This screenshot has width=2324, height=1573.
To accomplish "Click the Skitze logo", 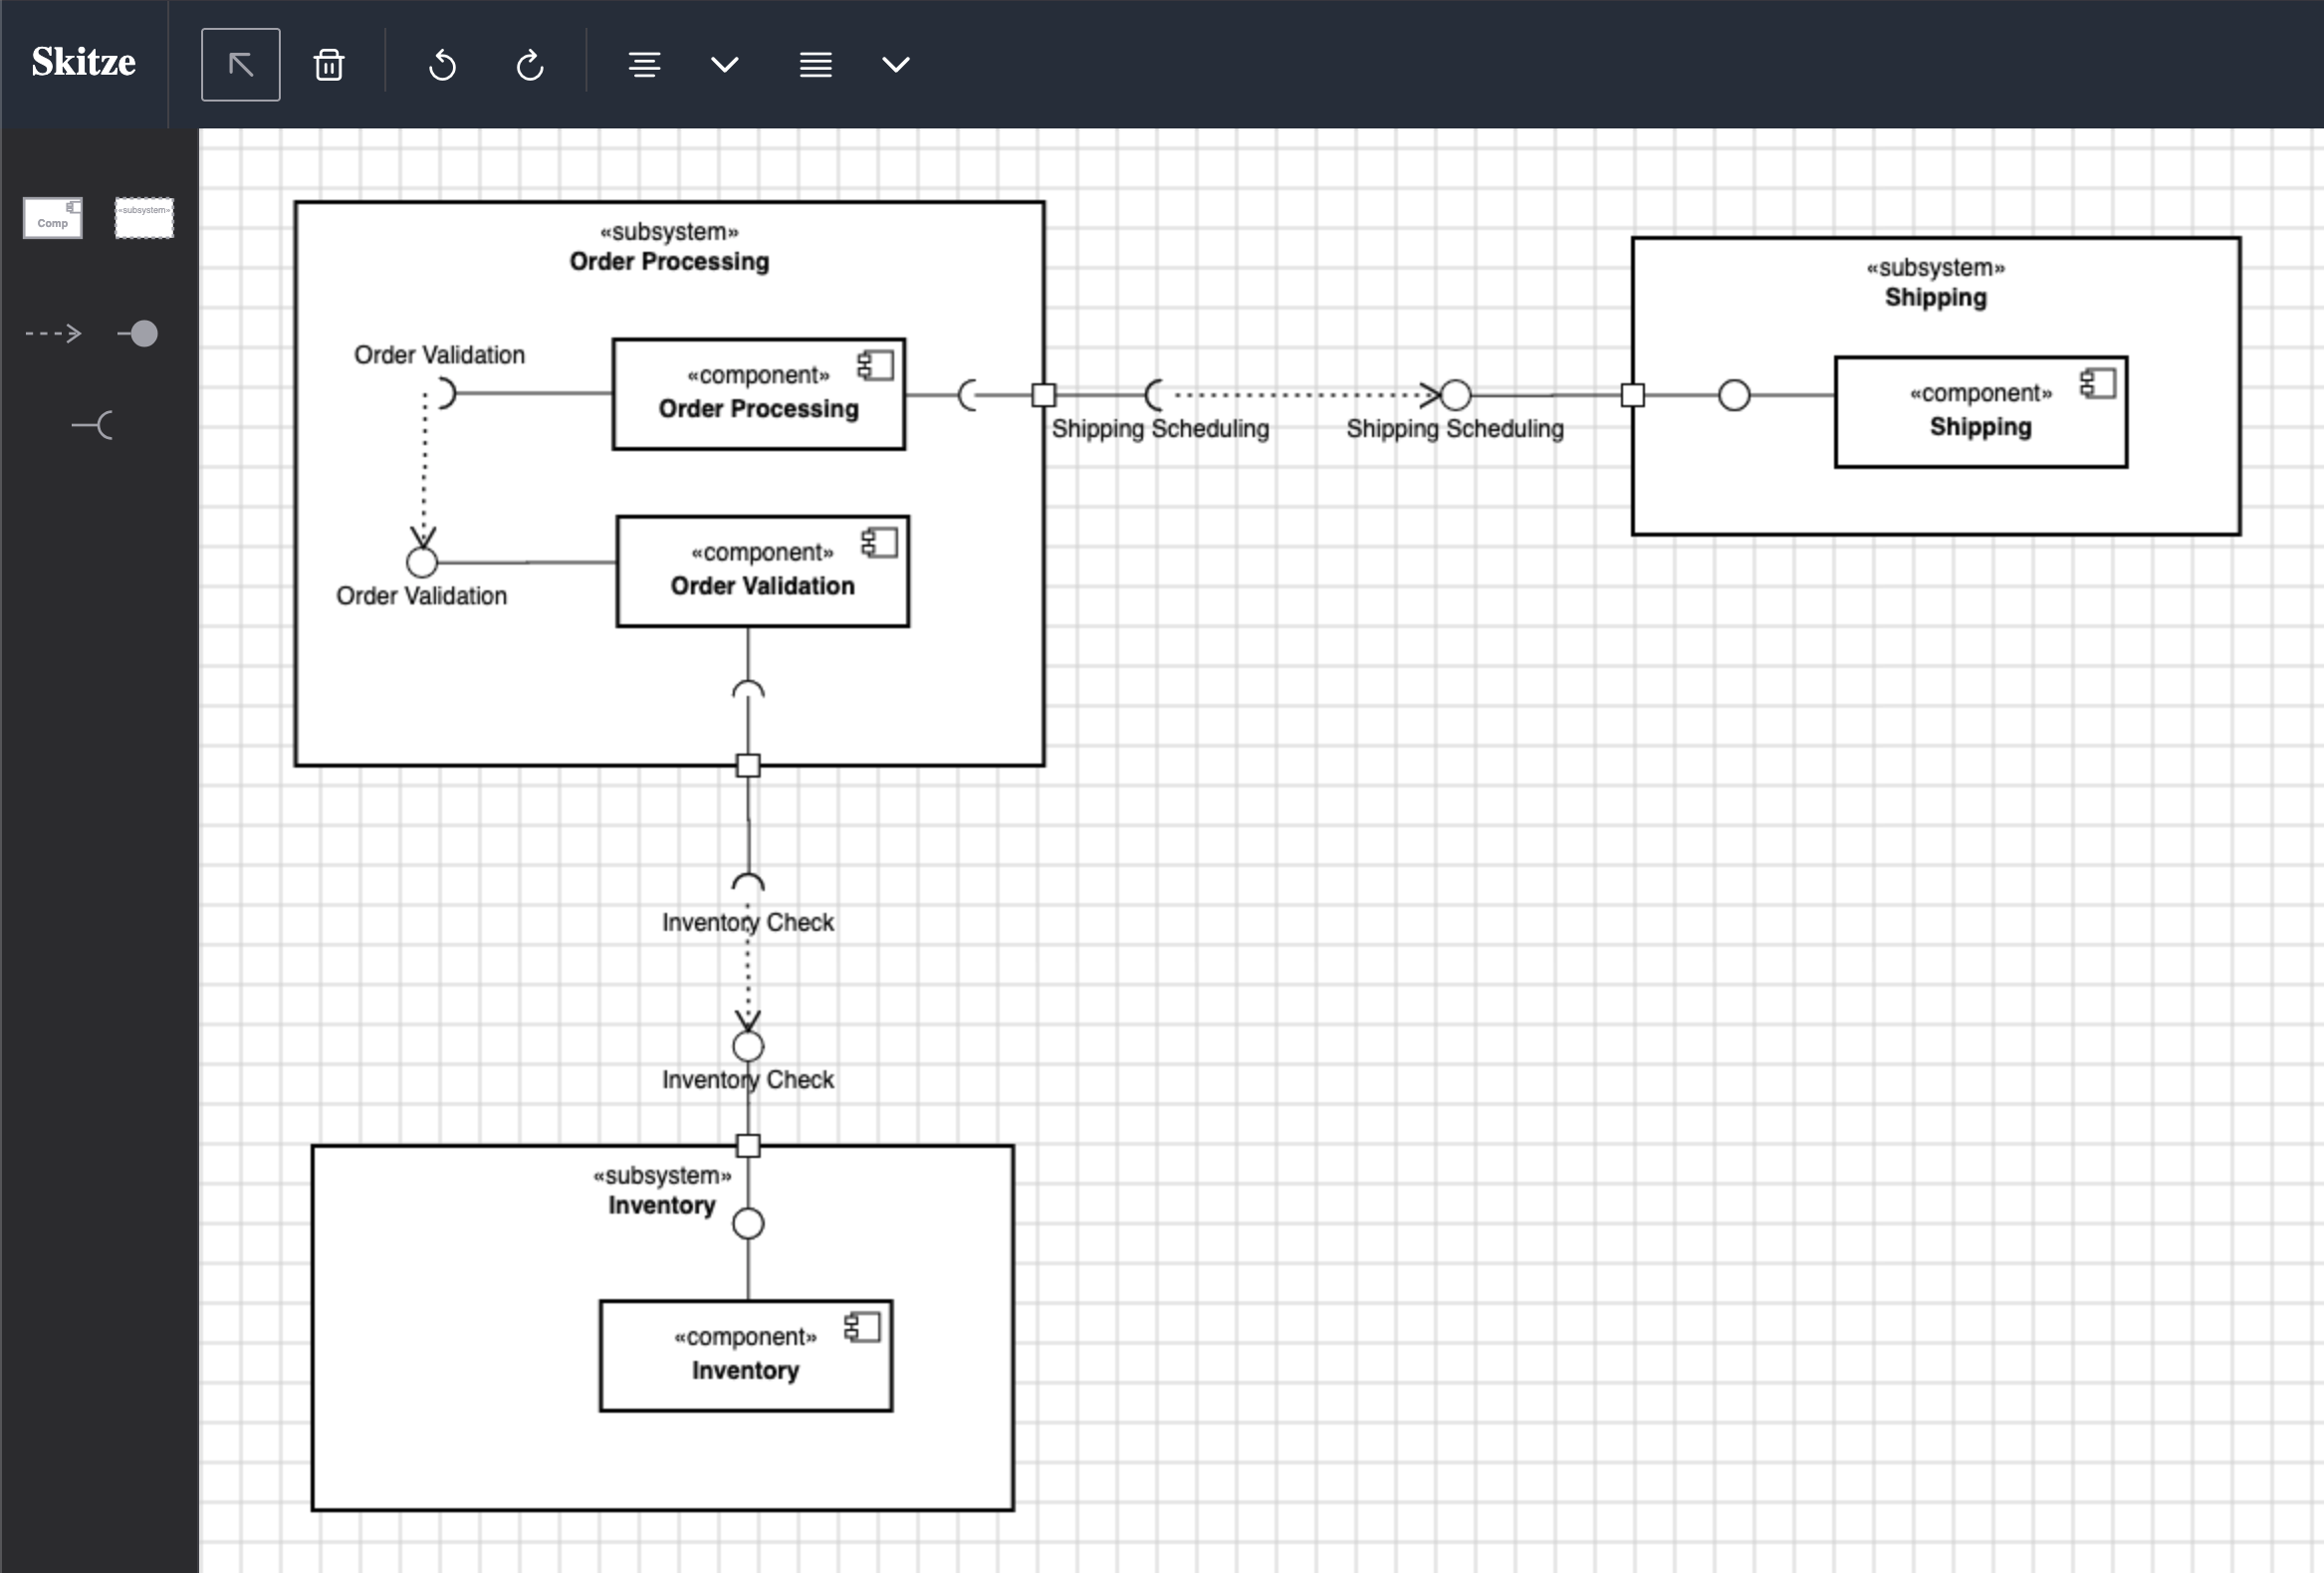I will click(x=84, y=62).
